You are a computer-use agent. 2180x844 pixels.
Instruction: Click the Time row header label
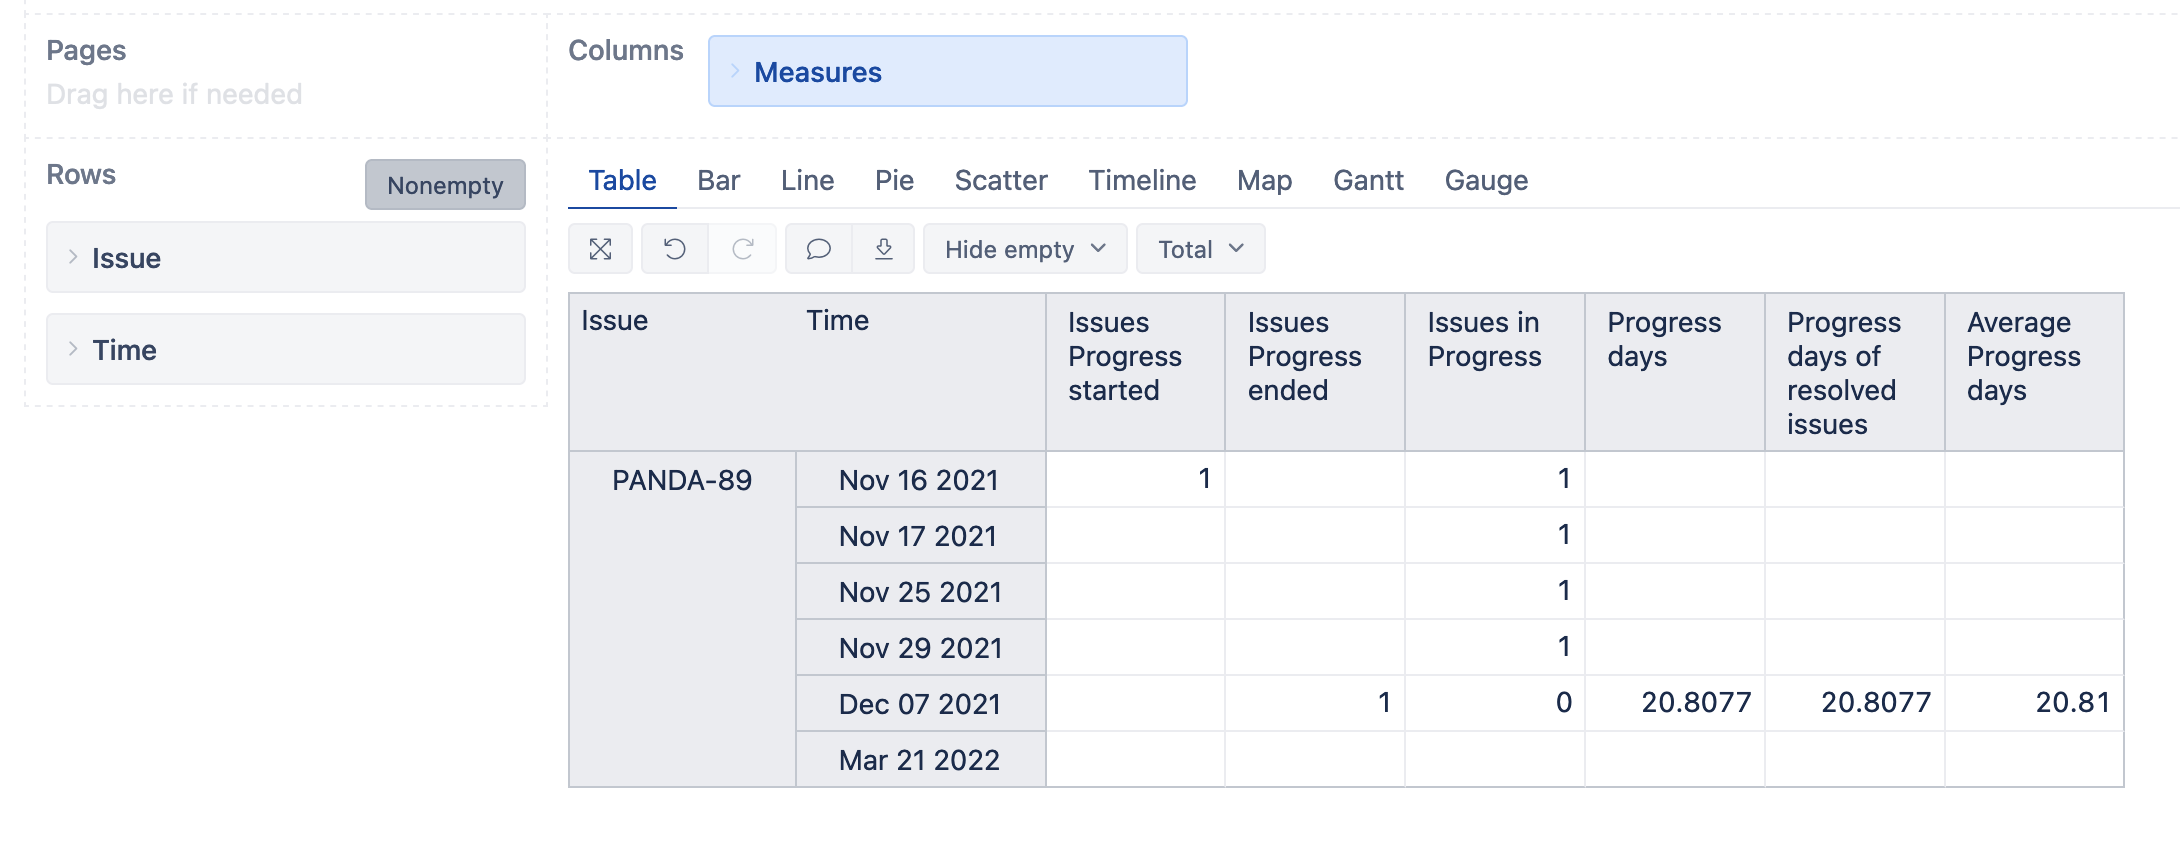coord(837,321)
